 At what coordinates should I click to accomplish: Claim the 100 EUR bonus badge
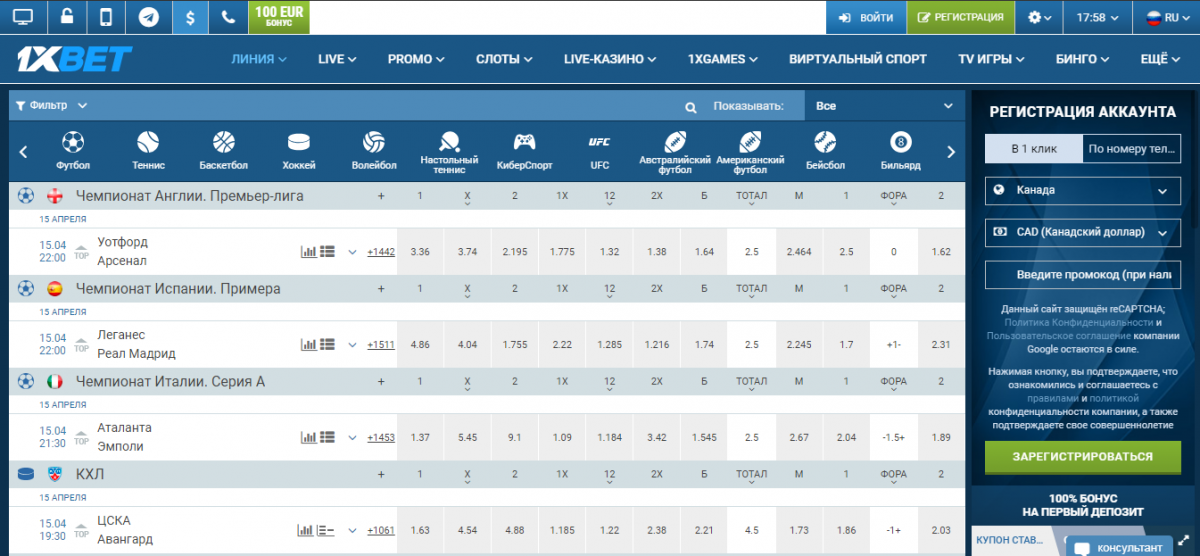click(x=280, y=17)
